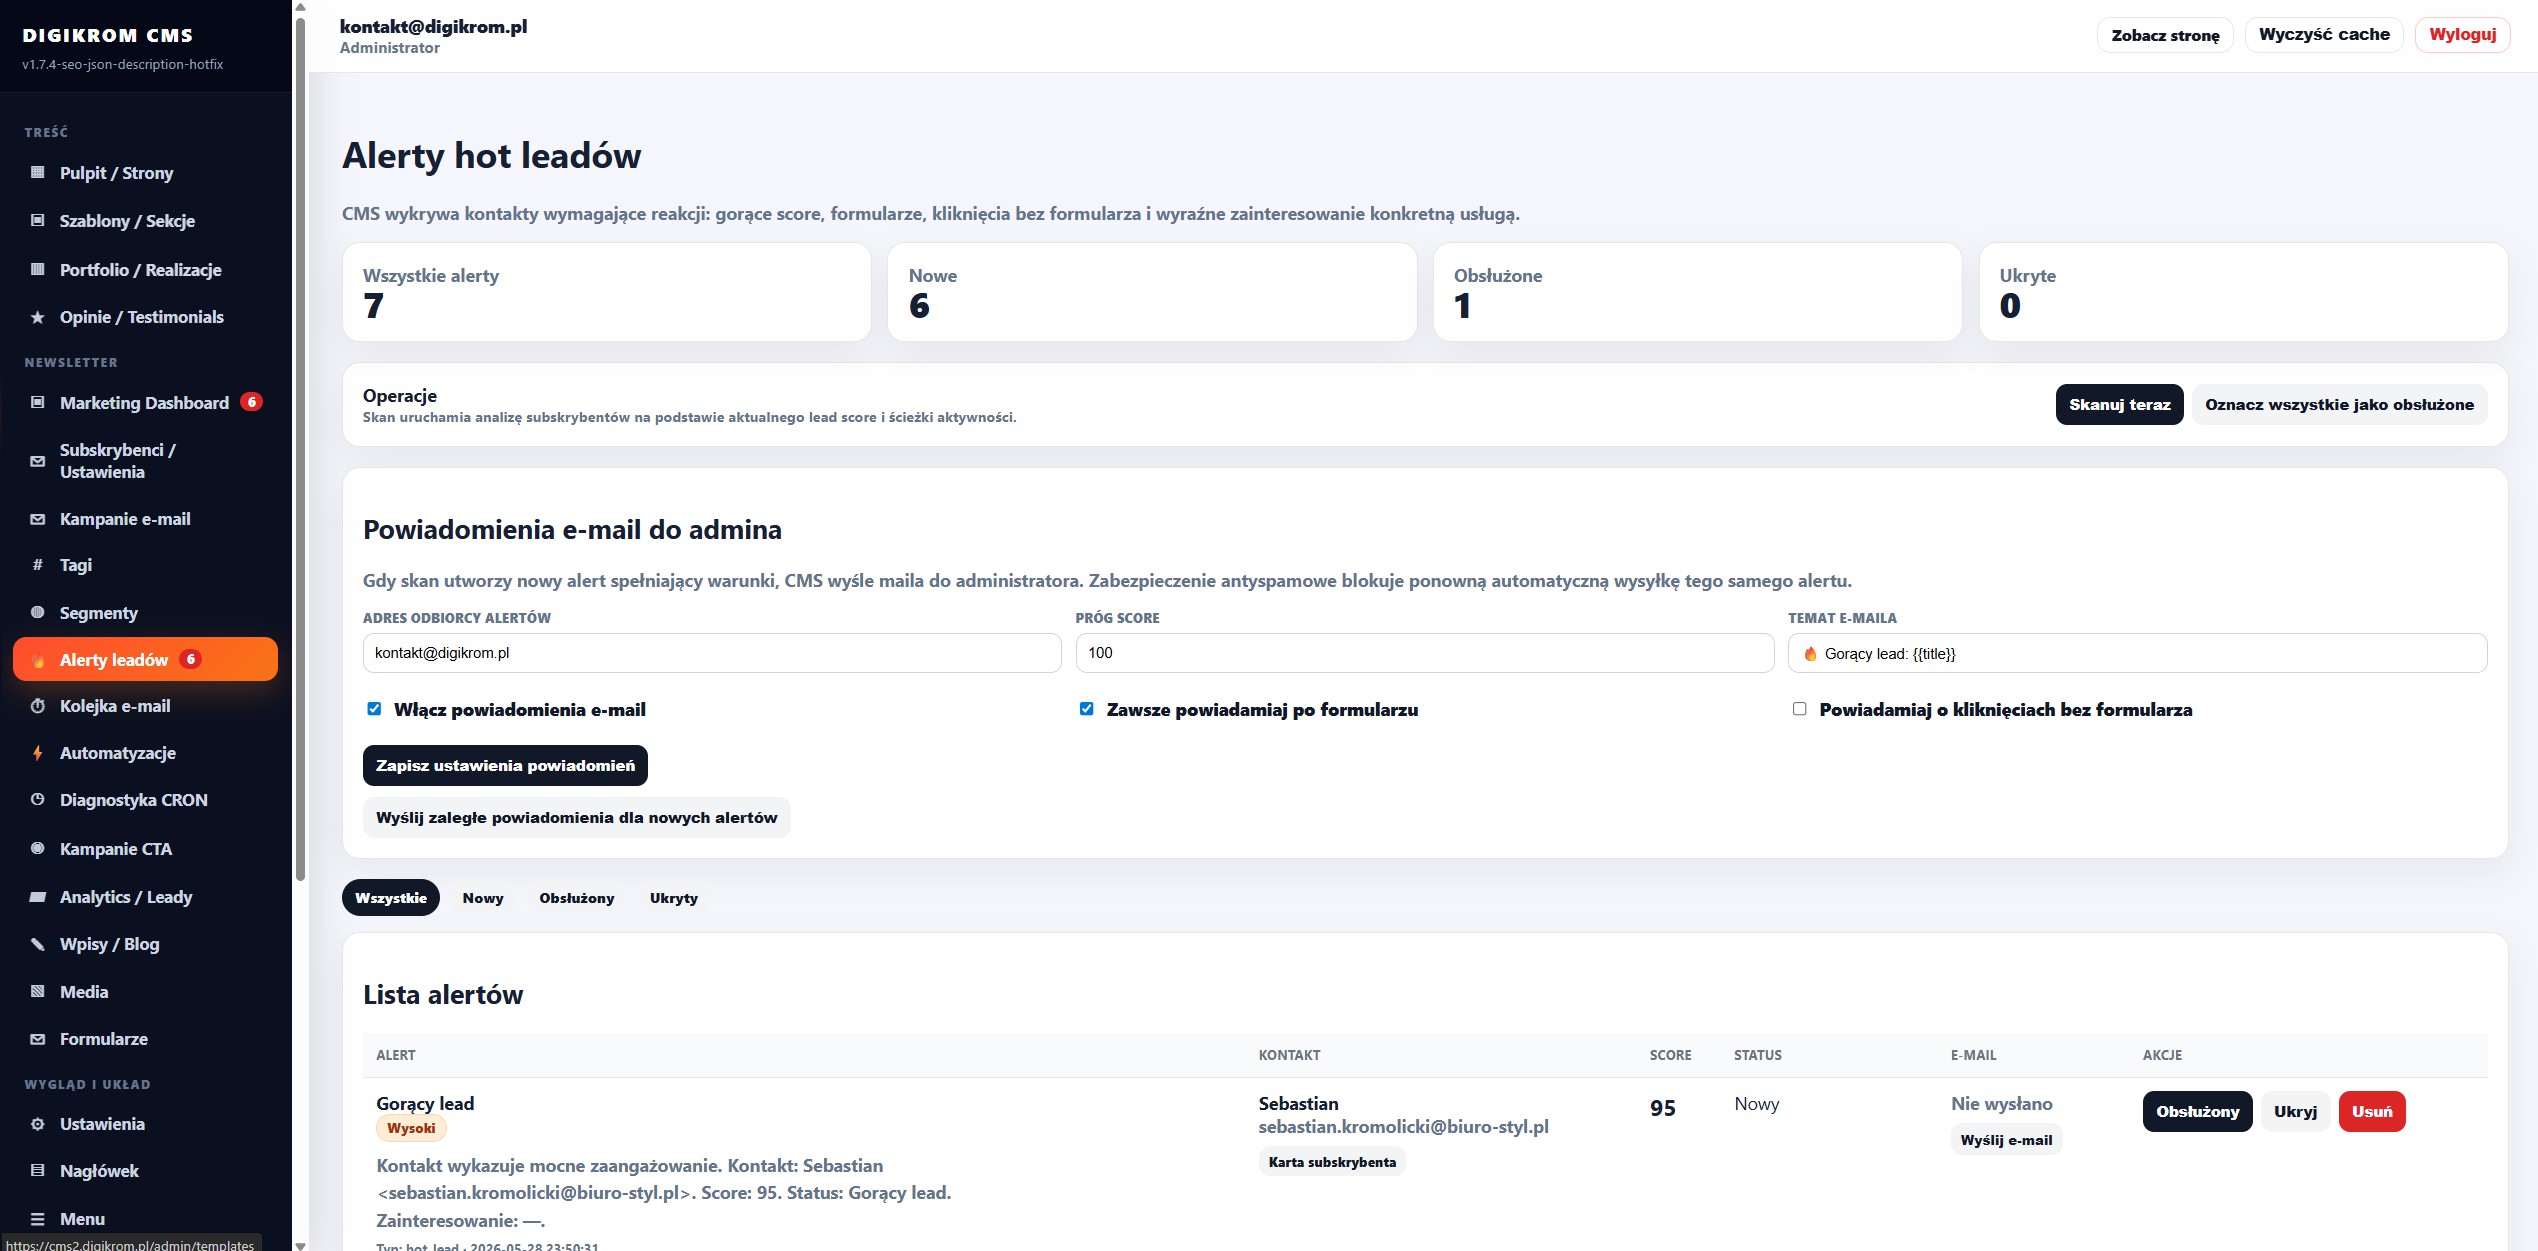Click the hash icon next to Tagi
This screenshot has height=1251, width=2538.
pyautogui.click(x=38, y=565)
